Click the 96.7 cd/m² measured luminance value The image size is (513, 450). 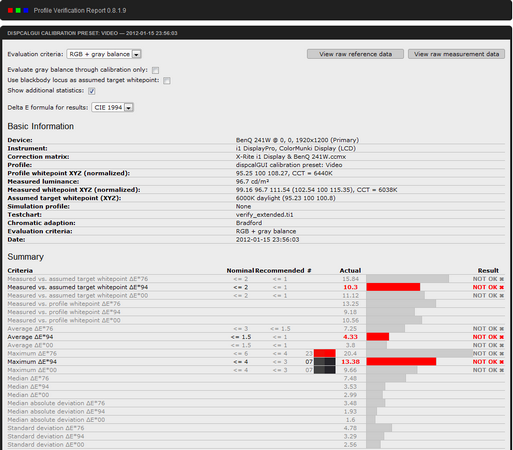tap(252, 181)
